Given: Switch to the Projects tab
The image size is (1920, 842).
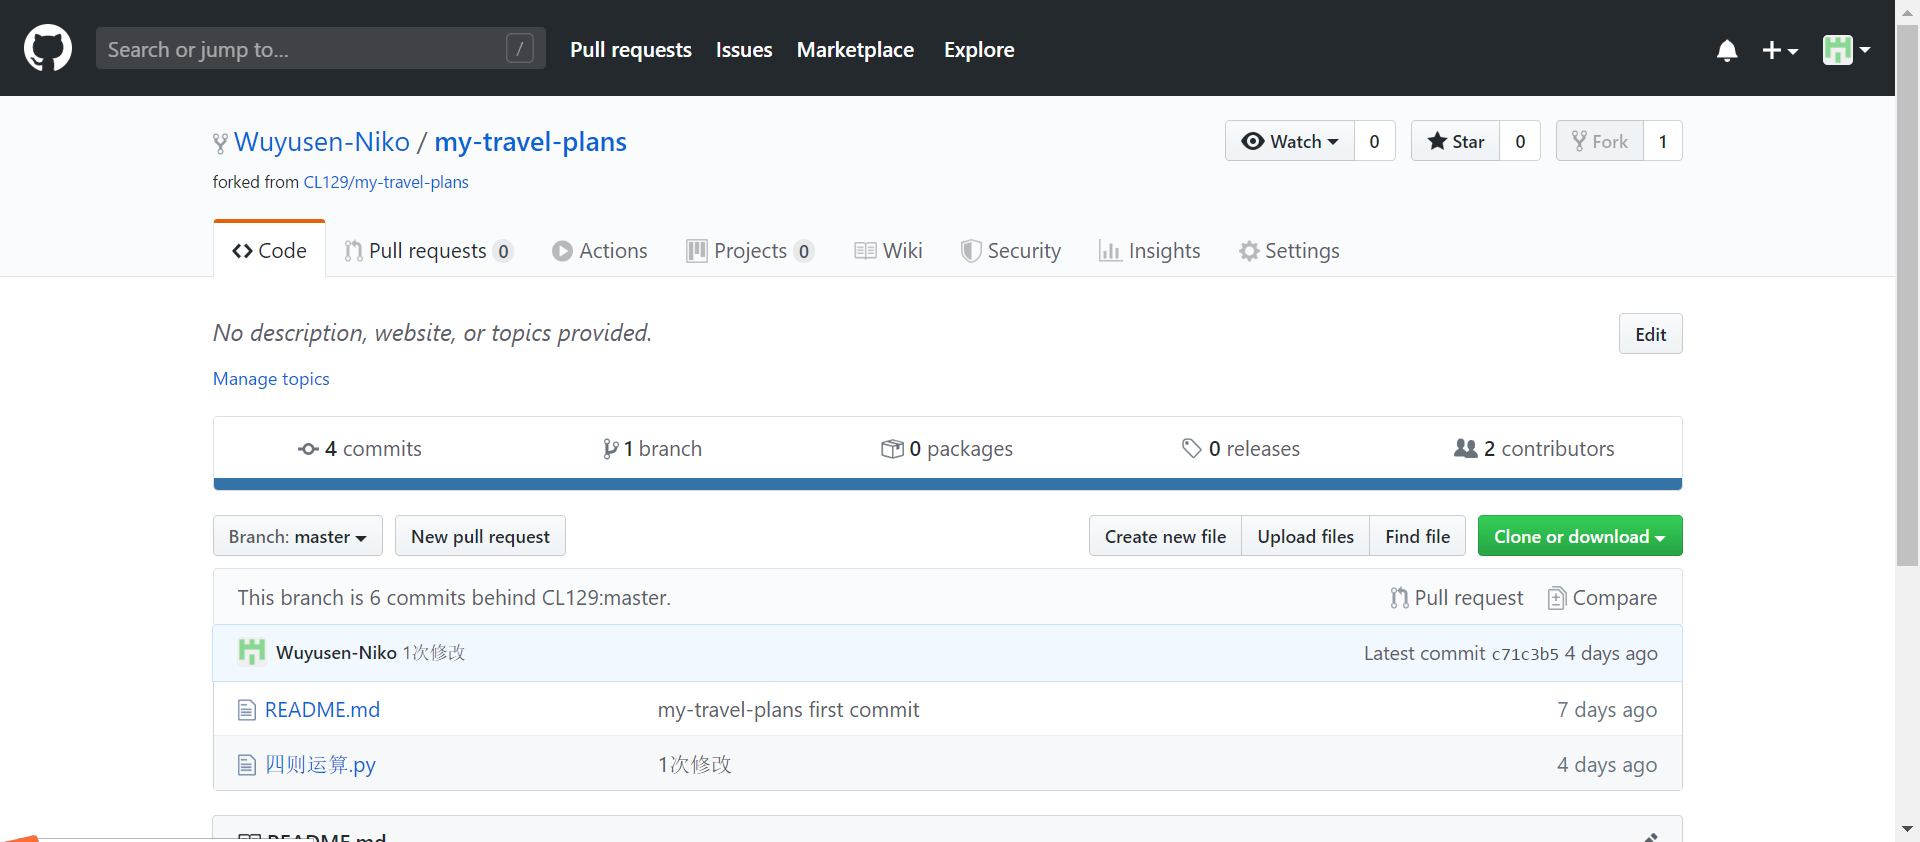Looking at the screenshot, I should pyautogui.click(x=750, y=250).
